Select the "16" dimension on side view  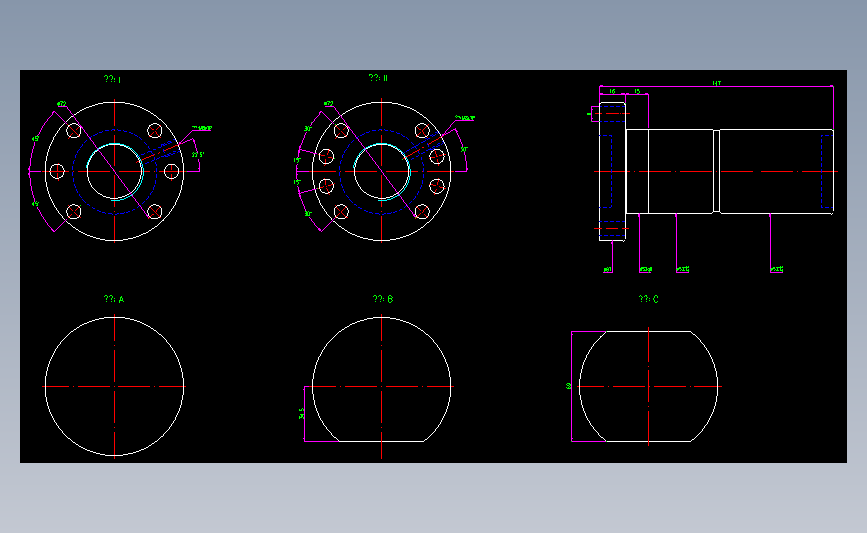612,91
